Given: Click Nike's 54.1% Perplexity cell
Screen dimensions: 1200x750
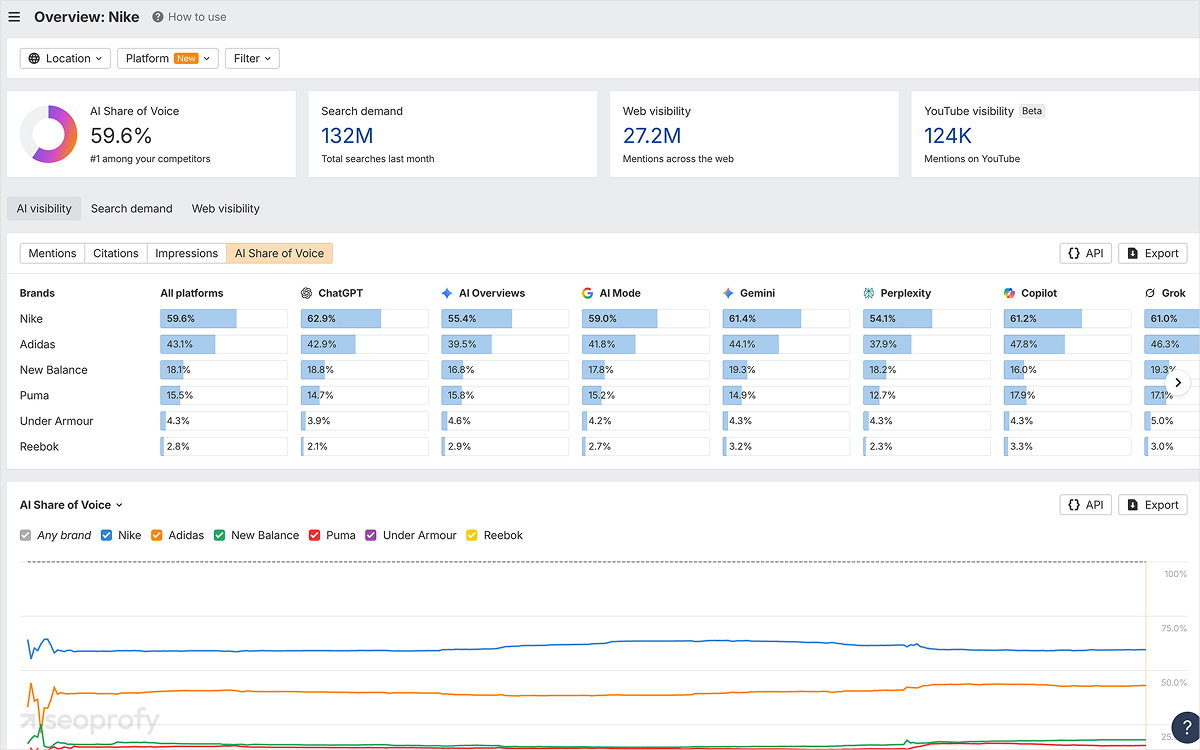Looking at the screenshot, I should pyautogui.click(x=926, y=319).
